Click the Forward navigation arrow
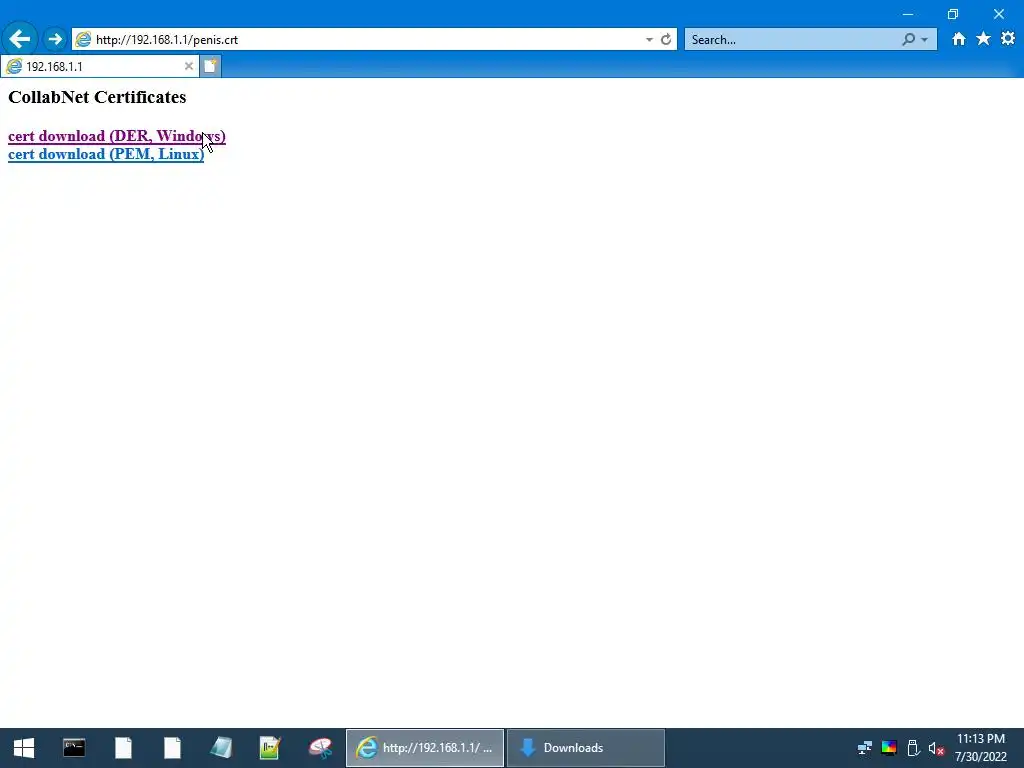 tap(55, 39)
